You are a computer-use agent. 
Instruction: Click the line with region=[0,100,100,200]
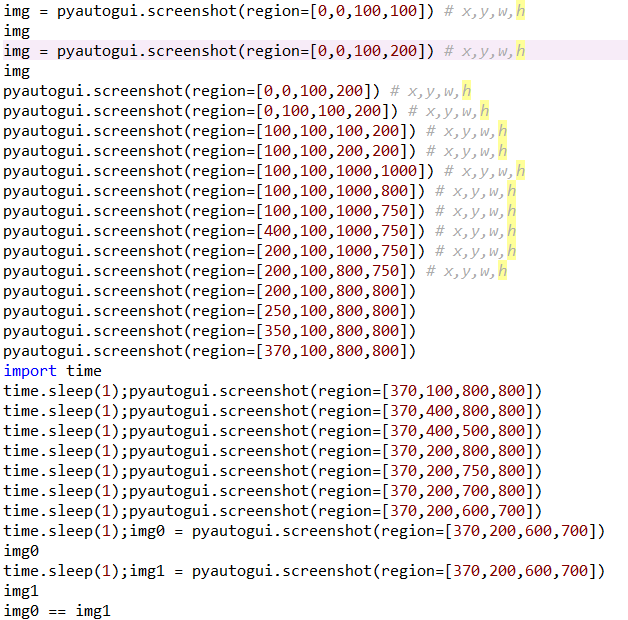pyautogui.click(x=246, y=111)
